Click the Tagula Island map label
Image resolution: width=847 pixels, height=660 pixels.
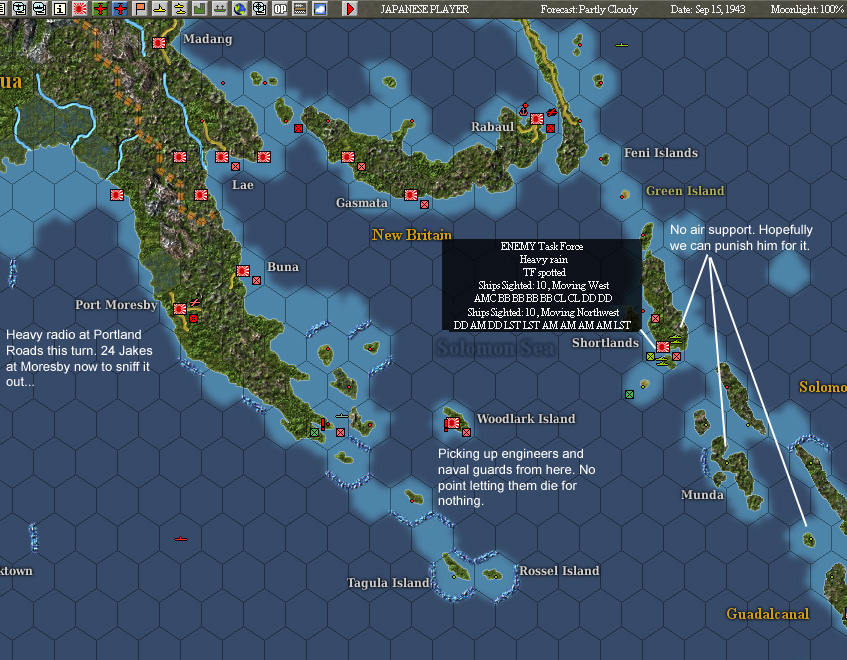point(388,583)
